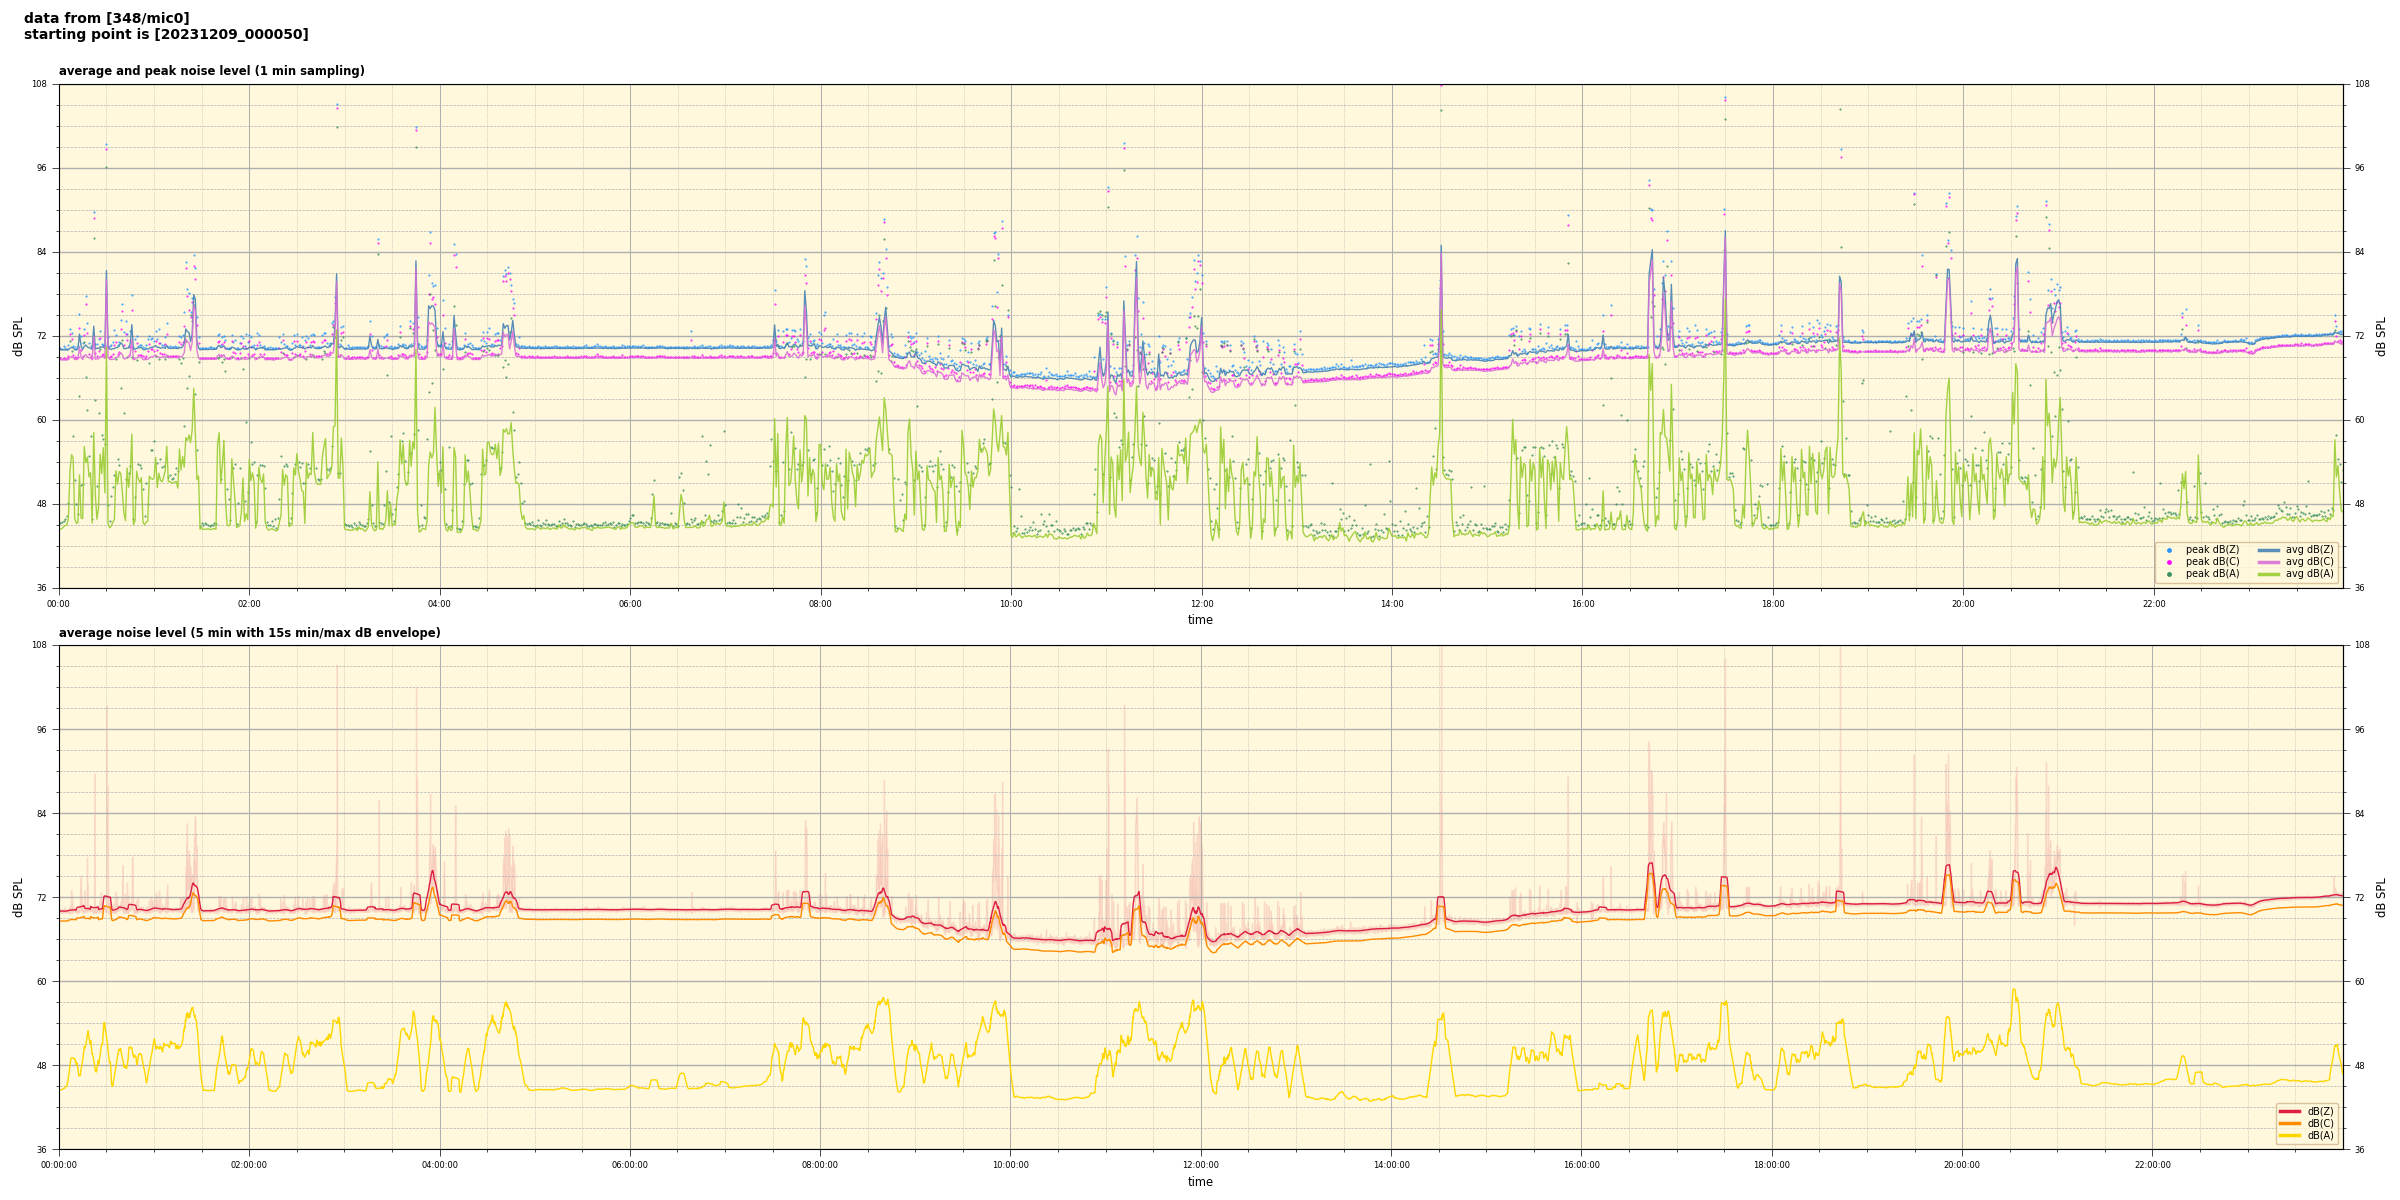Click the avg dB(C) pink line swatch
Screen dimensions: 2400x1200
pos(2268,562)
